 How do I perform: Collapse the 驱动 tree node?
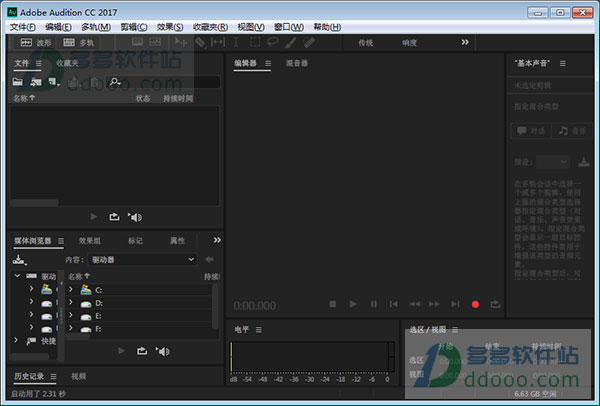17,276
